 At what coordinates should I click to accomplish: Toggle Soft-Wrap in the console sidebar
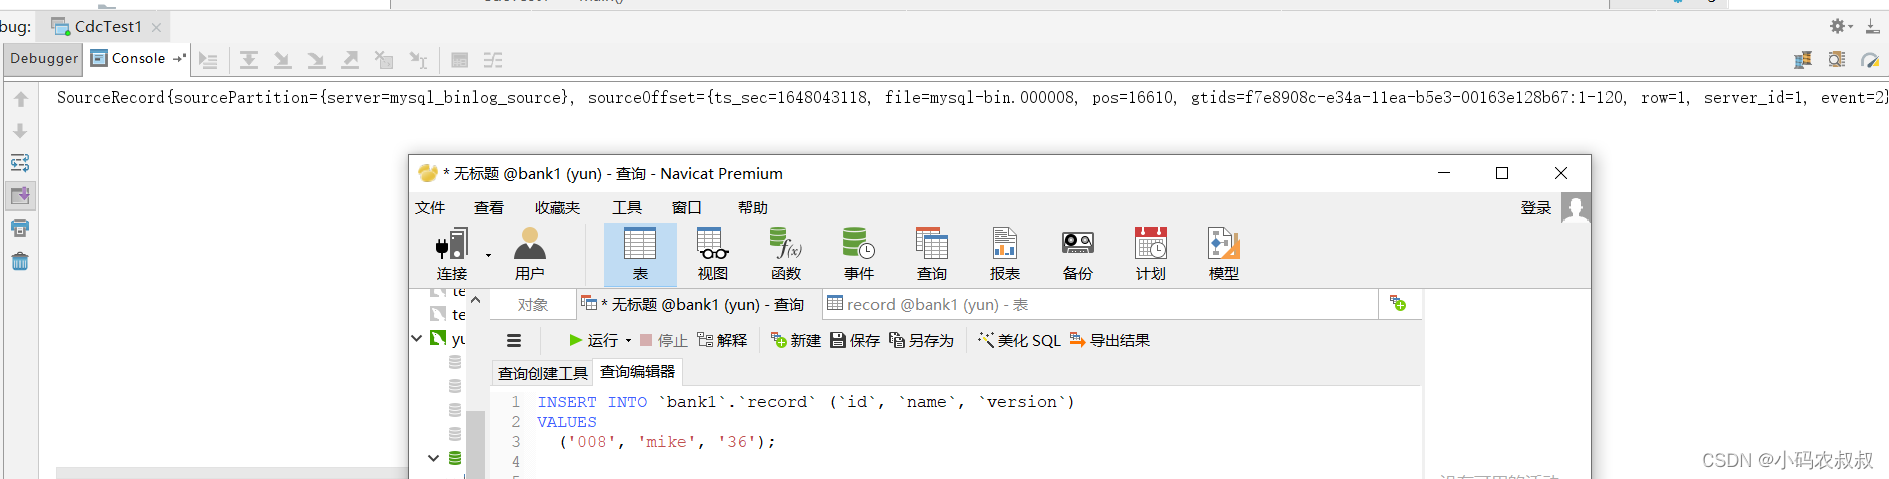(20, 163)
